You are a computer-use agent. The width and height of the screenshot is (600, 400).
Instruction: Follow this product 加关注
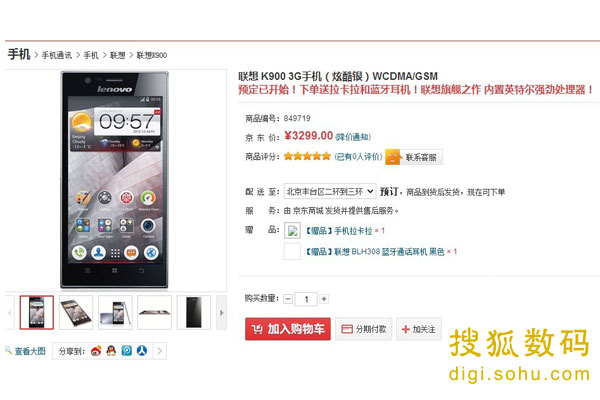pyautogui.click(x=419, y=329)
